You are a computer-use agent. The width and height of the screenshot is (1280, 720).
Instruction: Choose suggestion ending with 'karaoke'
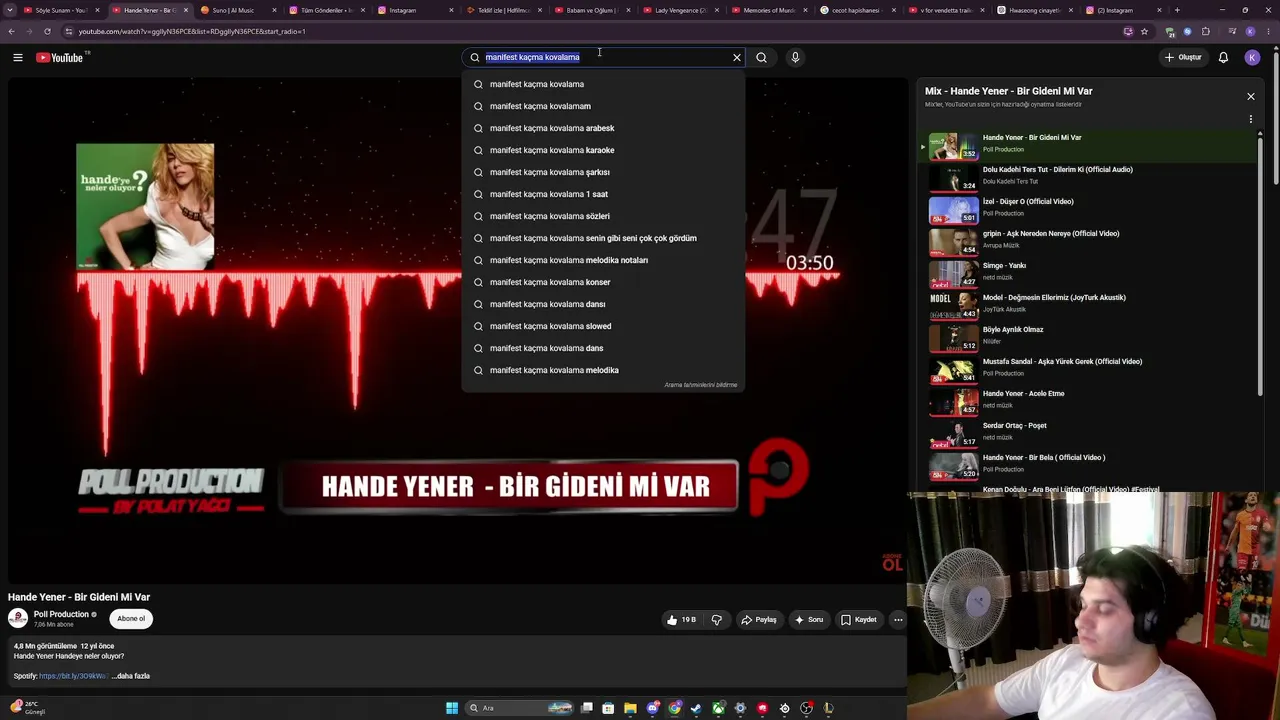coord(603,150)
